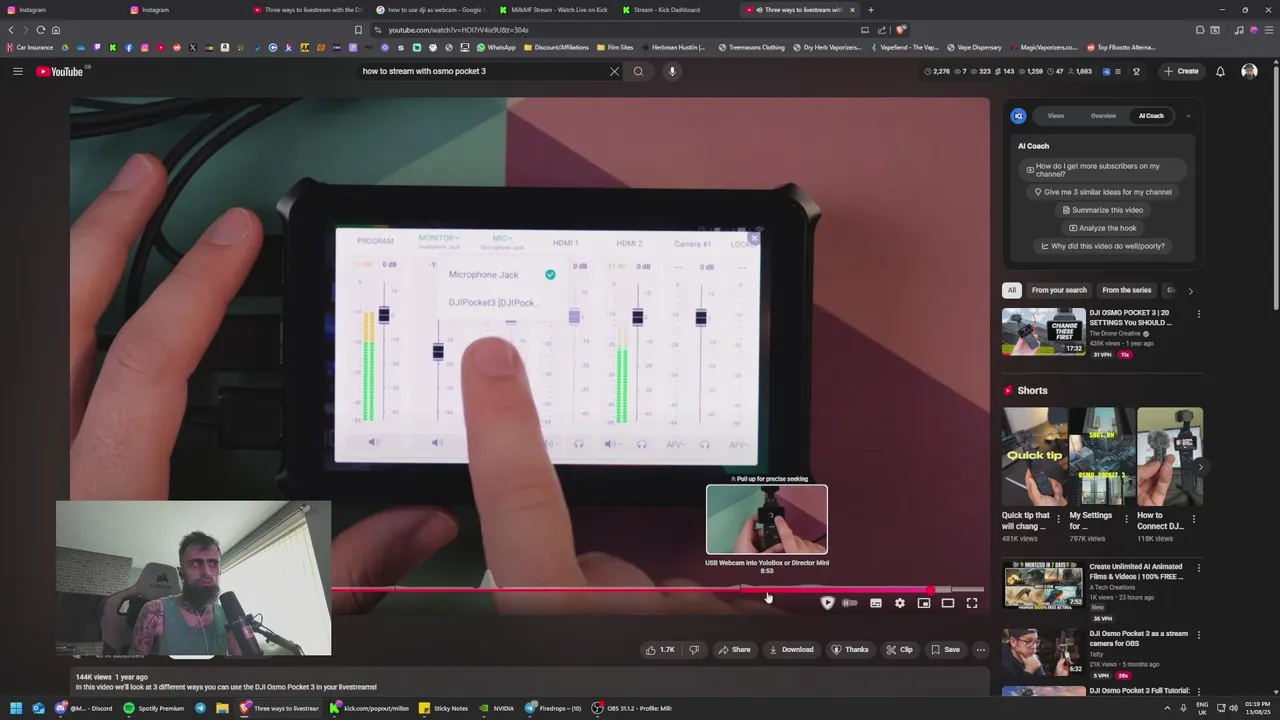Select 'From your search' chip
The image size is (1280, 720).
(1059, 290)
